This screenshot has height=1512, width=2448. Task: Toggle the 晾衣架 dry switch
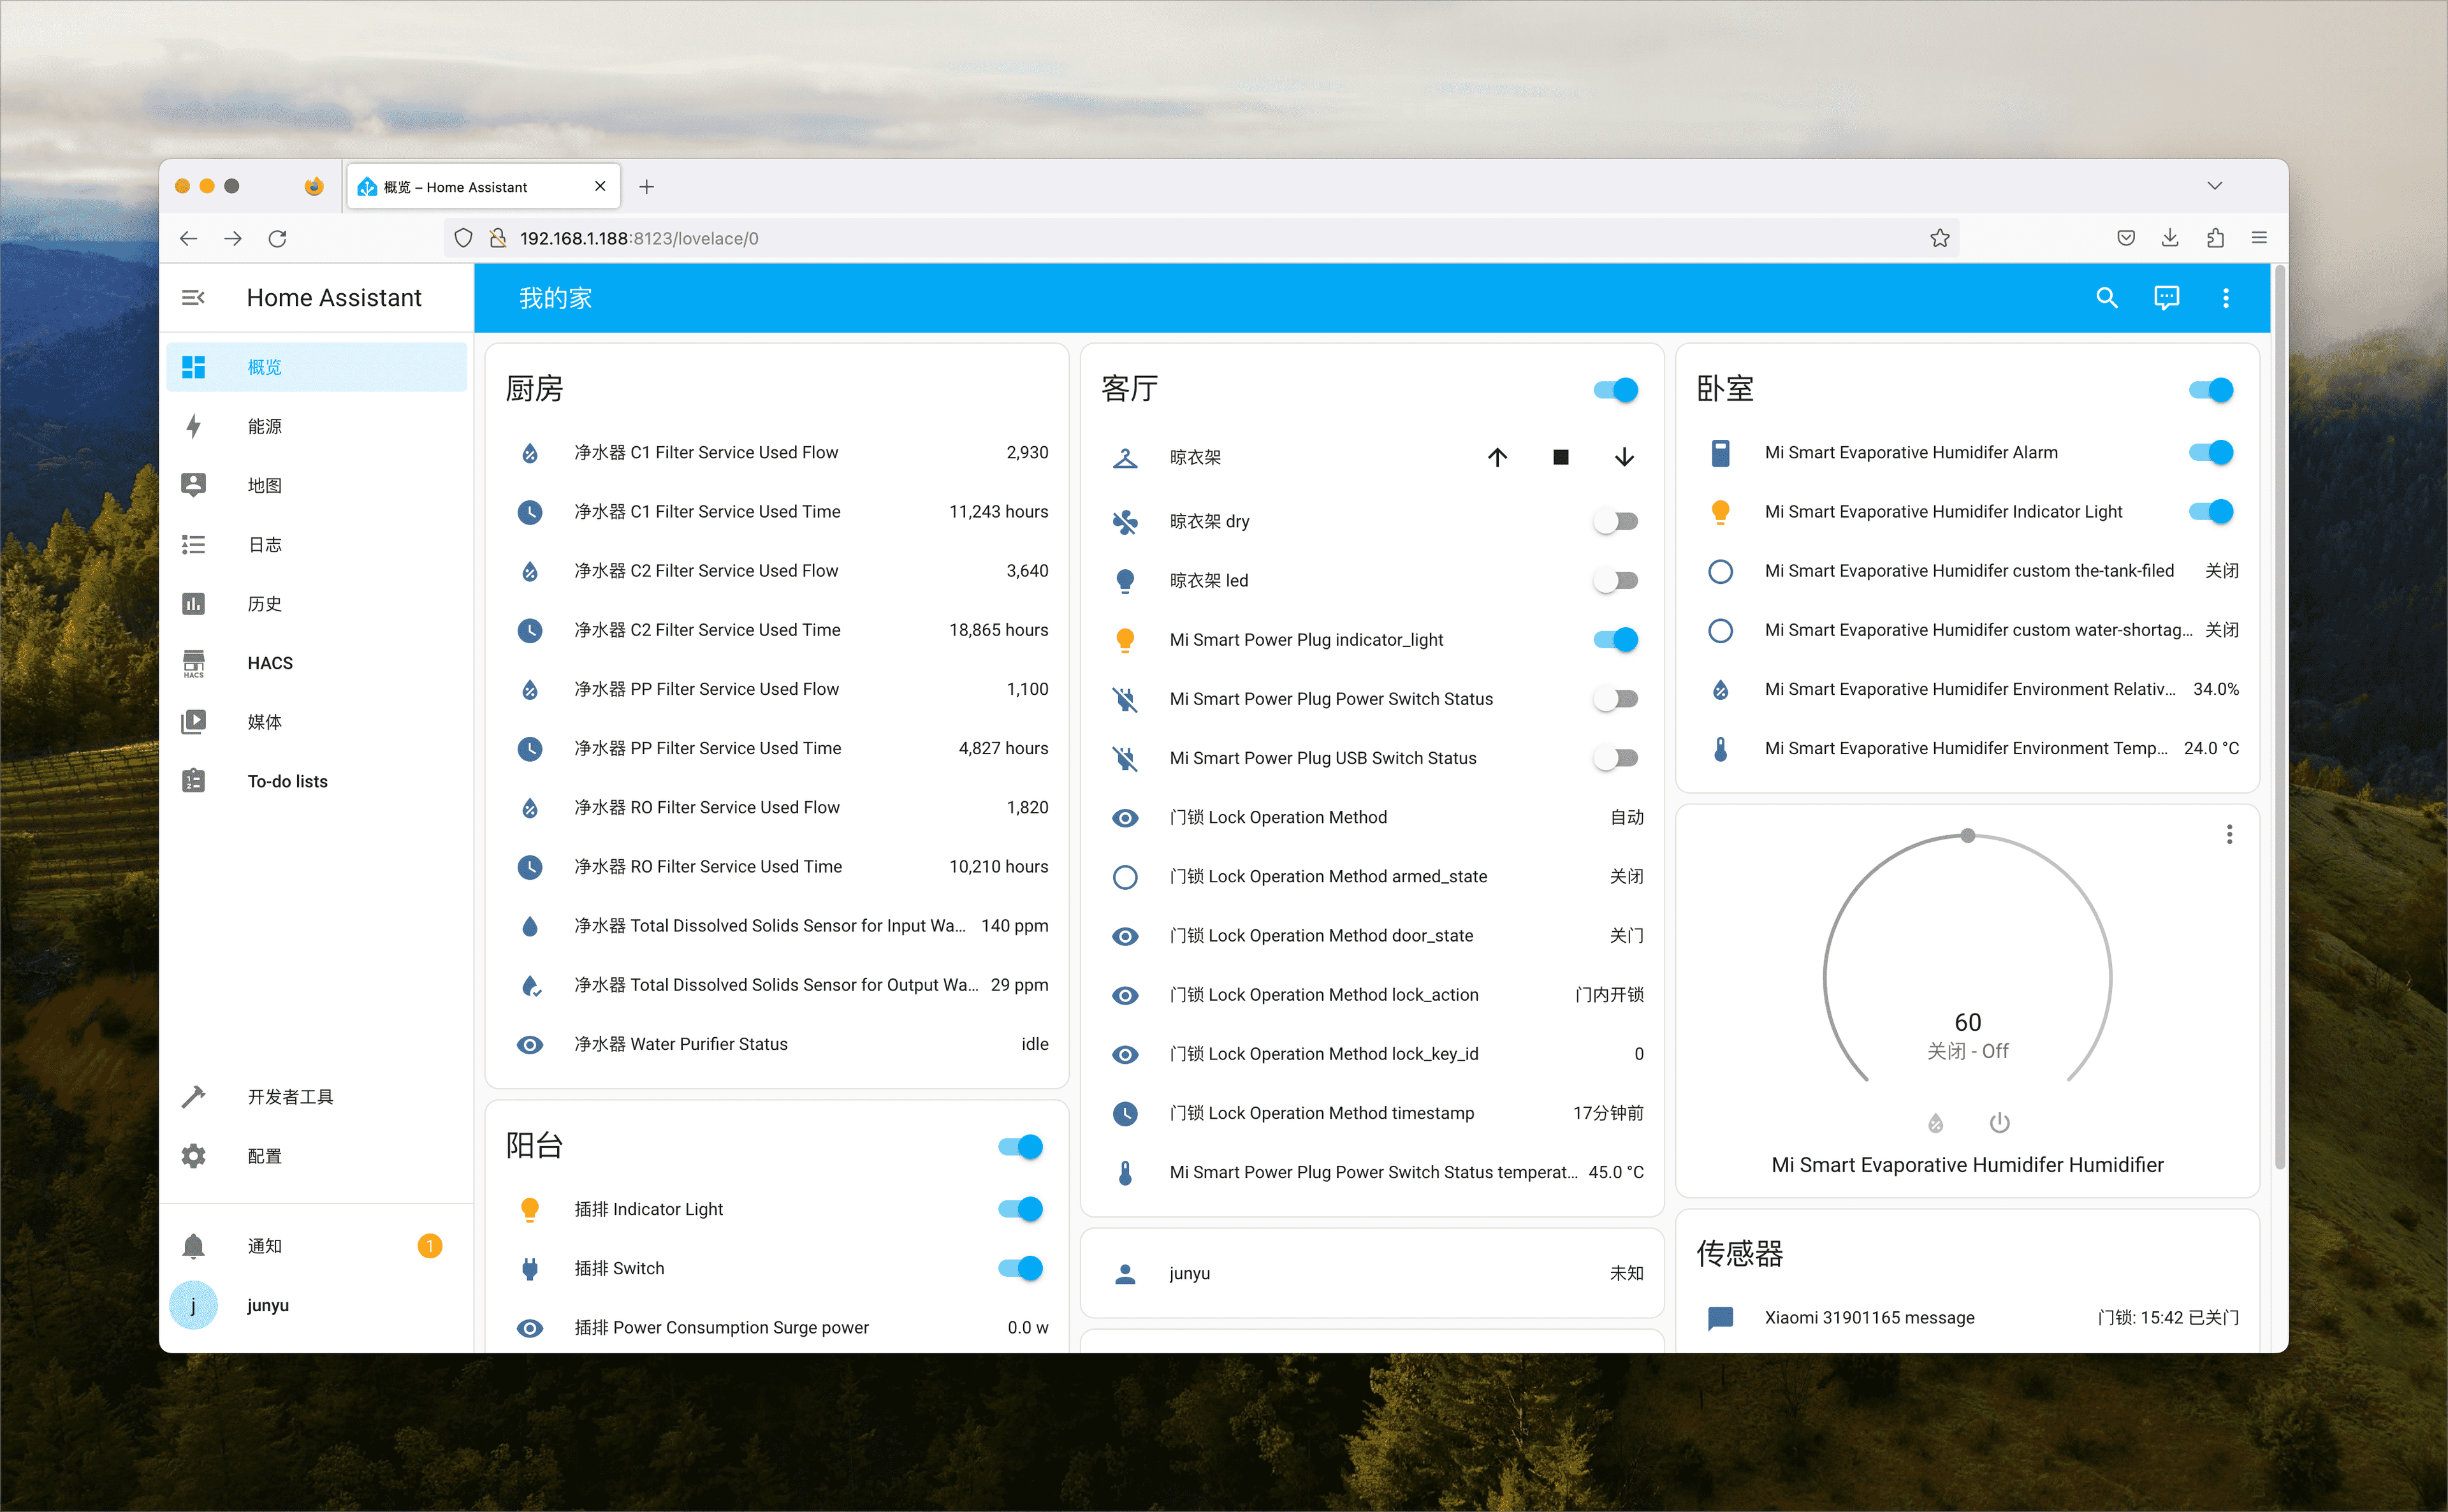tap(1616, 521)
